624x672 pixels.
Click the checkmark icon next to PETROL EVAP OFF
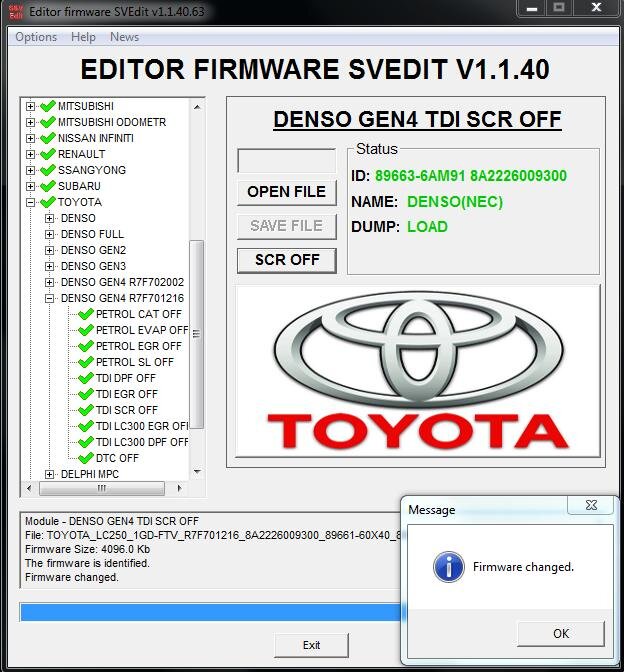(x=86, y=330)
